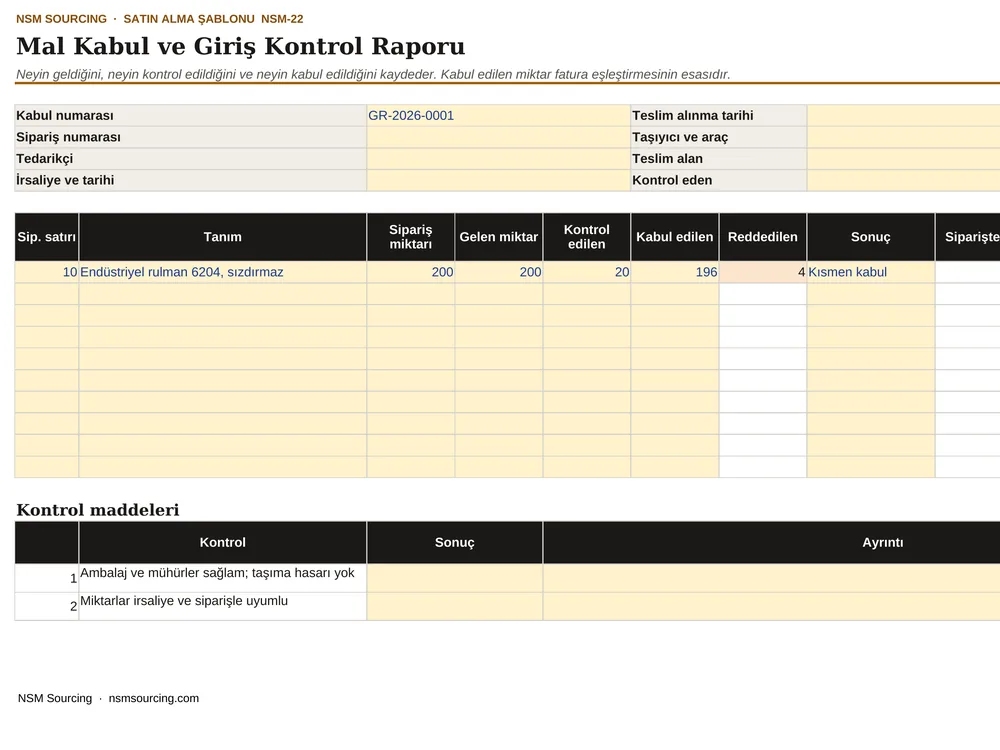The image size is (1000, 750).
Task: Click the 'Tanım' column header
Action: [x=223, y=237]
